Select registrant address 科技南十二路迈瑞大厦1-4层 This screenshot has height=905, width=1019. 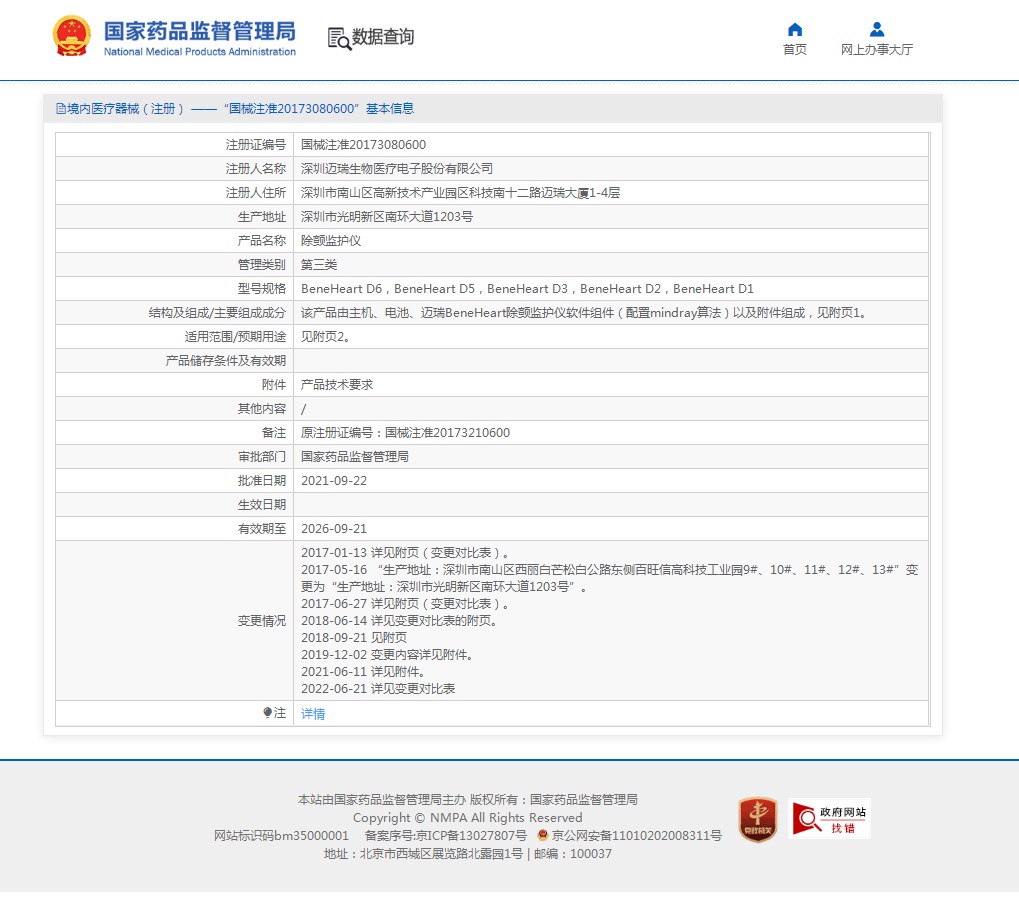tap(460, 193)
